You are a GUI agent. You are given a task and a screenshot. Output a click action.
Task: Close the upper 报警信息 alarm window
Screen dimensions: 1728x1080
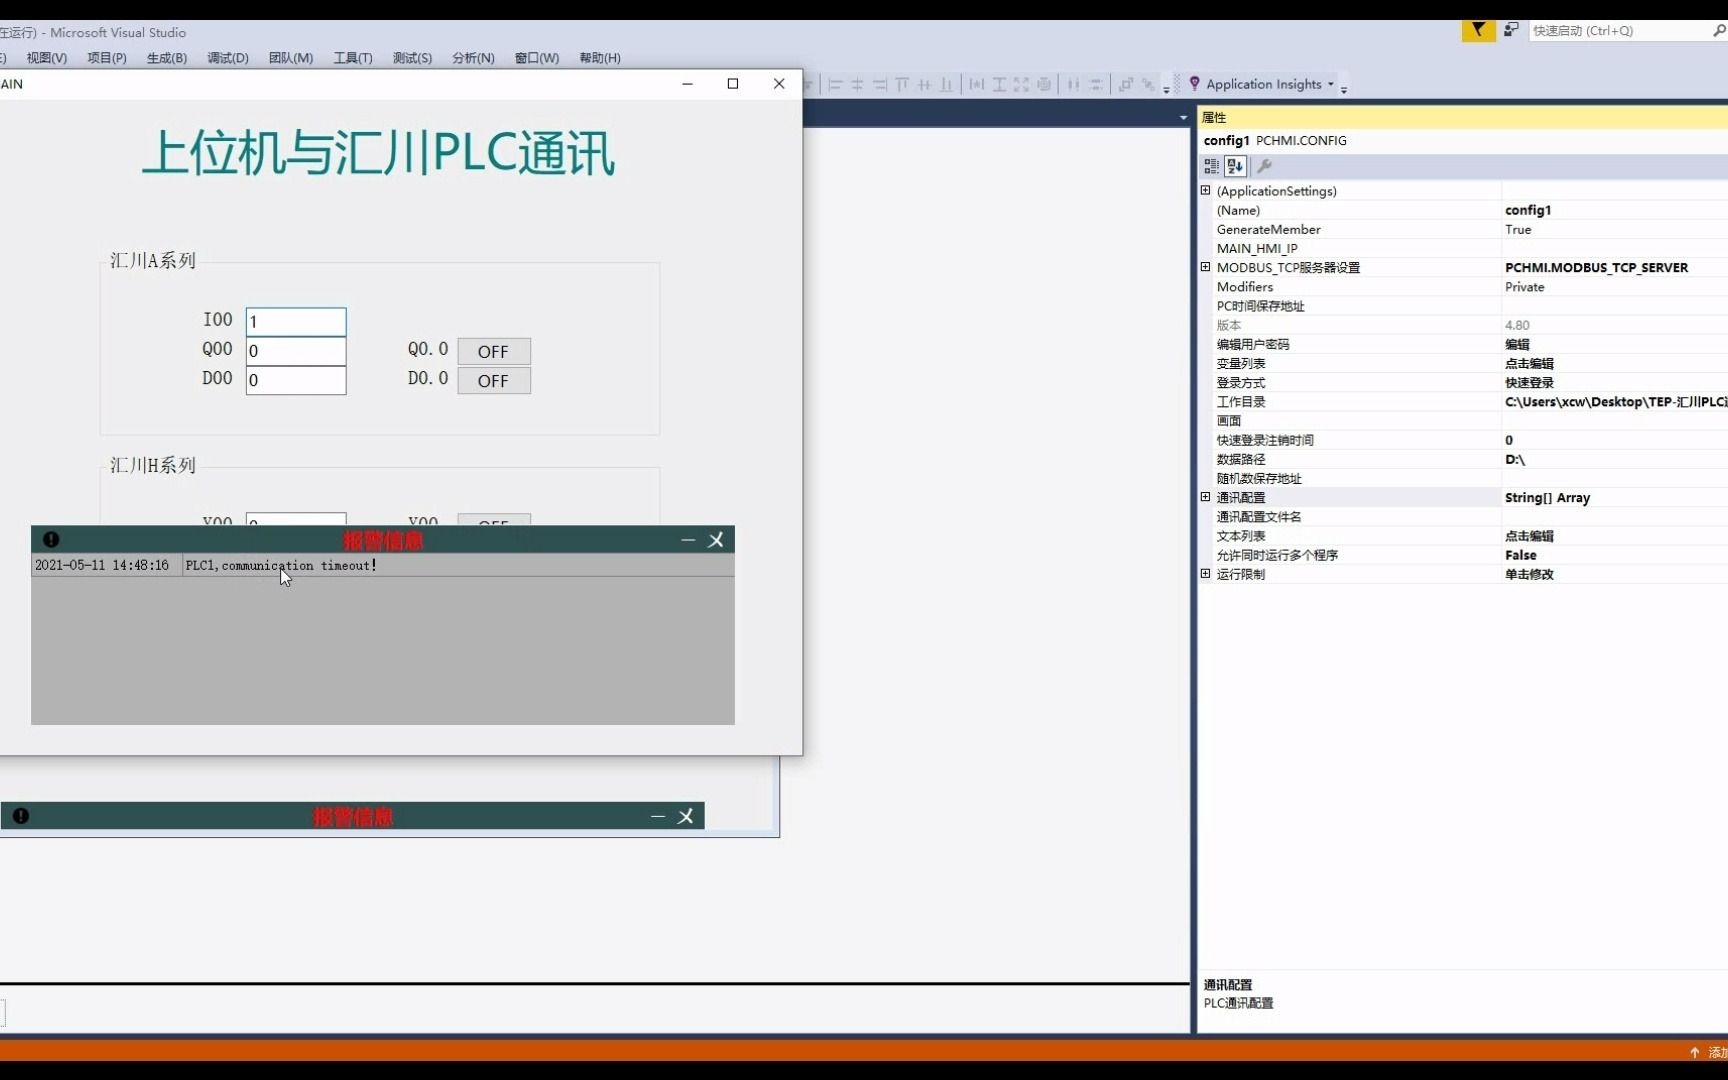coord(716,540)
